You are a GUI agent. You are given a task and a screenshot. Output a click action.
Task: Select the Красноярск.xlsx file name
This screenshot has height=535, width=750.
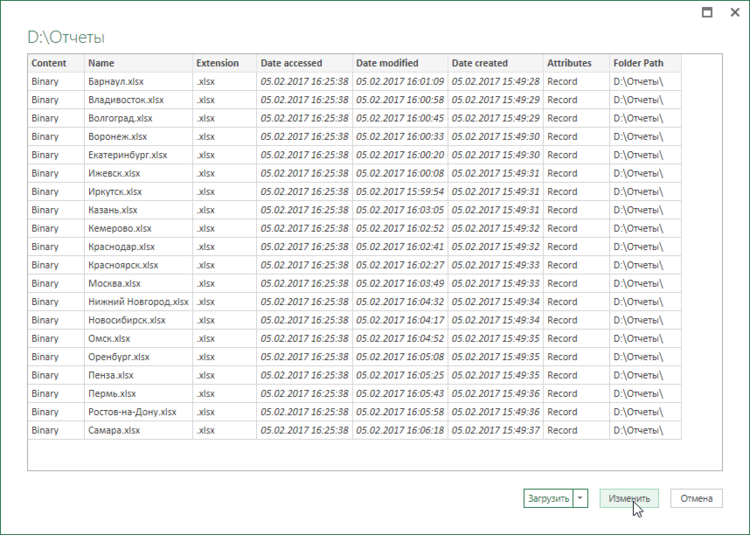pyautogui.click(x=123, y=265)
